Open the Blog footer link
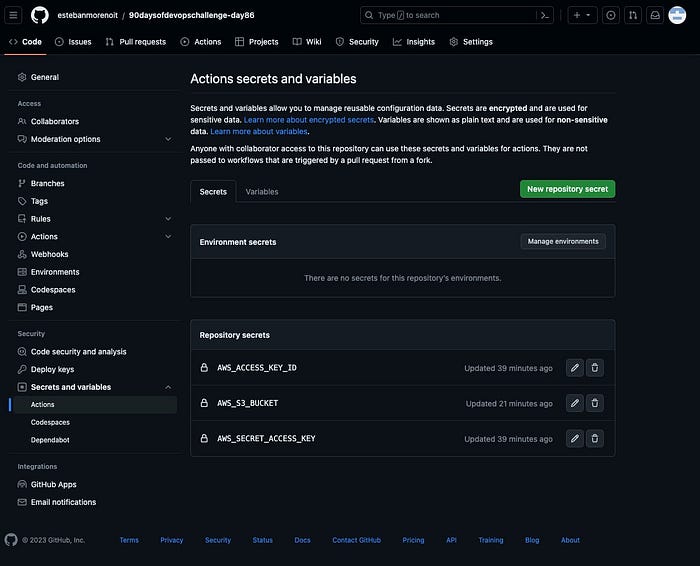700x566 pixels. click(532, 540)
